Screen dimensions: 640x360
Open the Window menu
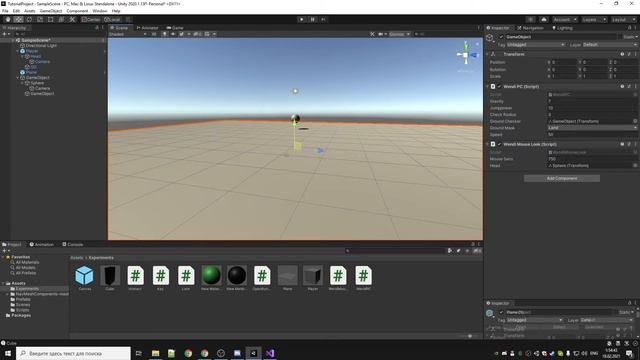point(100,11)
